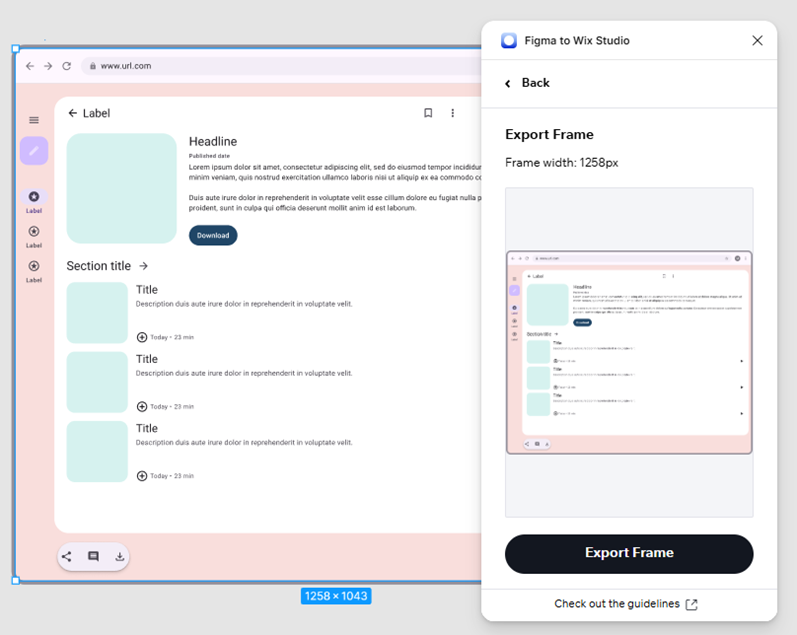Click the bookmark icon in the card header
Image resolution: width=797 pixels, height=635 pixels.
coord(428,113)
